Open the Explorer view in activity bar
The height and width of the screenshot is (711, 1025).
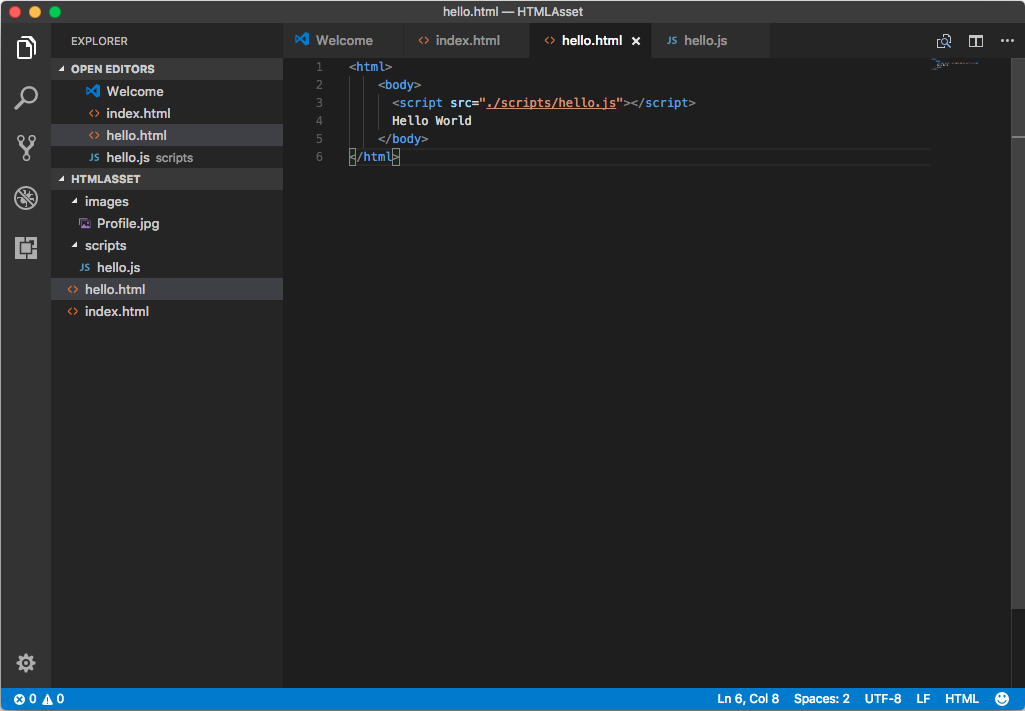[25, 48]
